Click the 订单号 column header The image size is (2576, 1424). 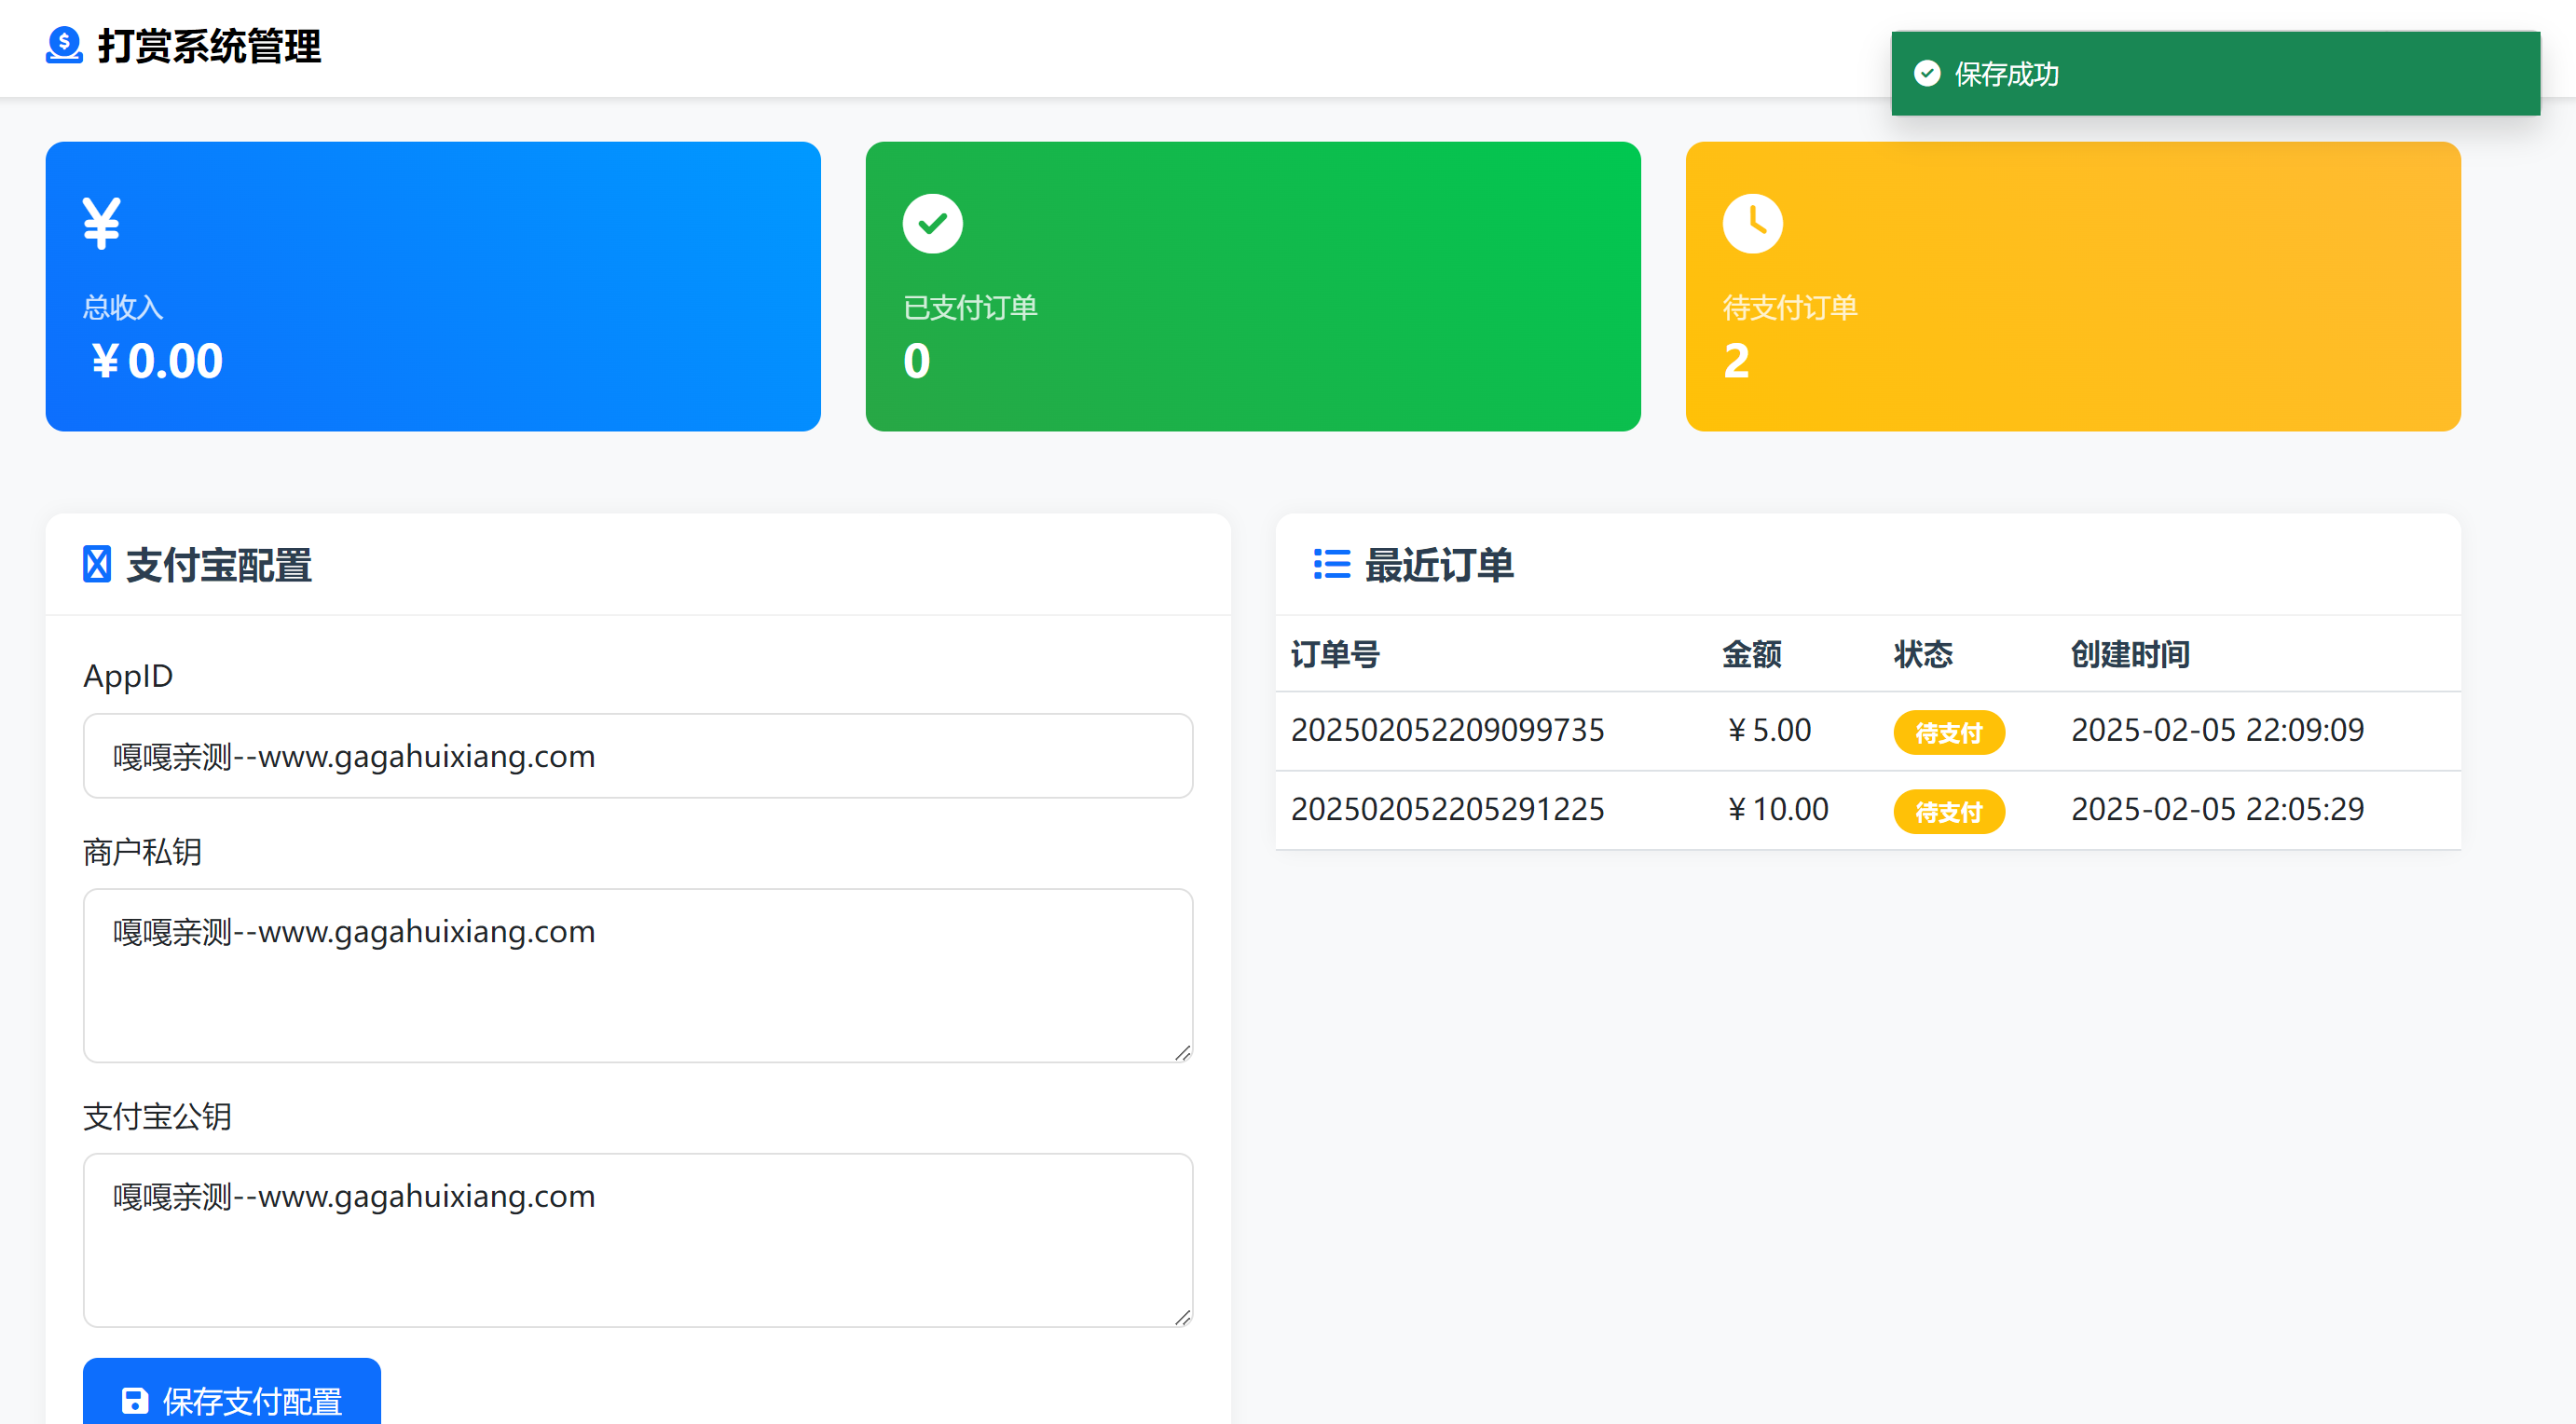click(x=1335, y=654)
